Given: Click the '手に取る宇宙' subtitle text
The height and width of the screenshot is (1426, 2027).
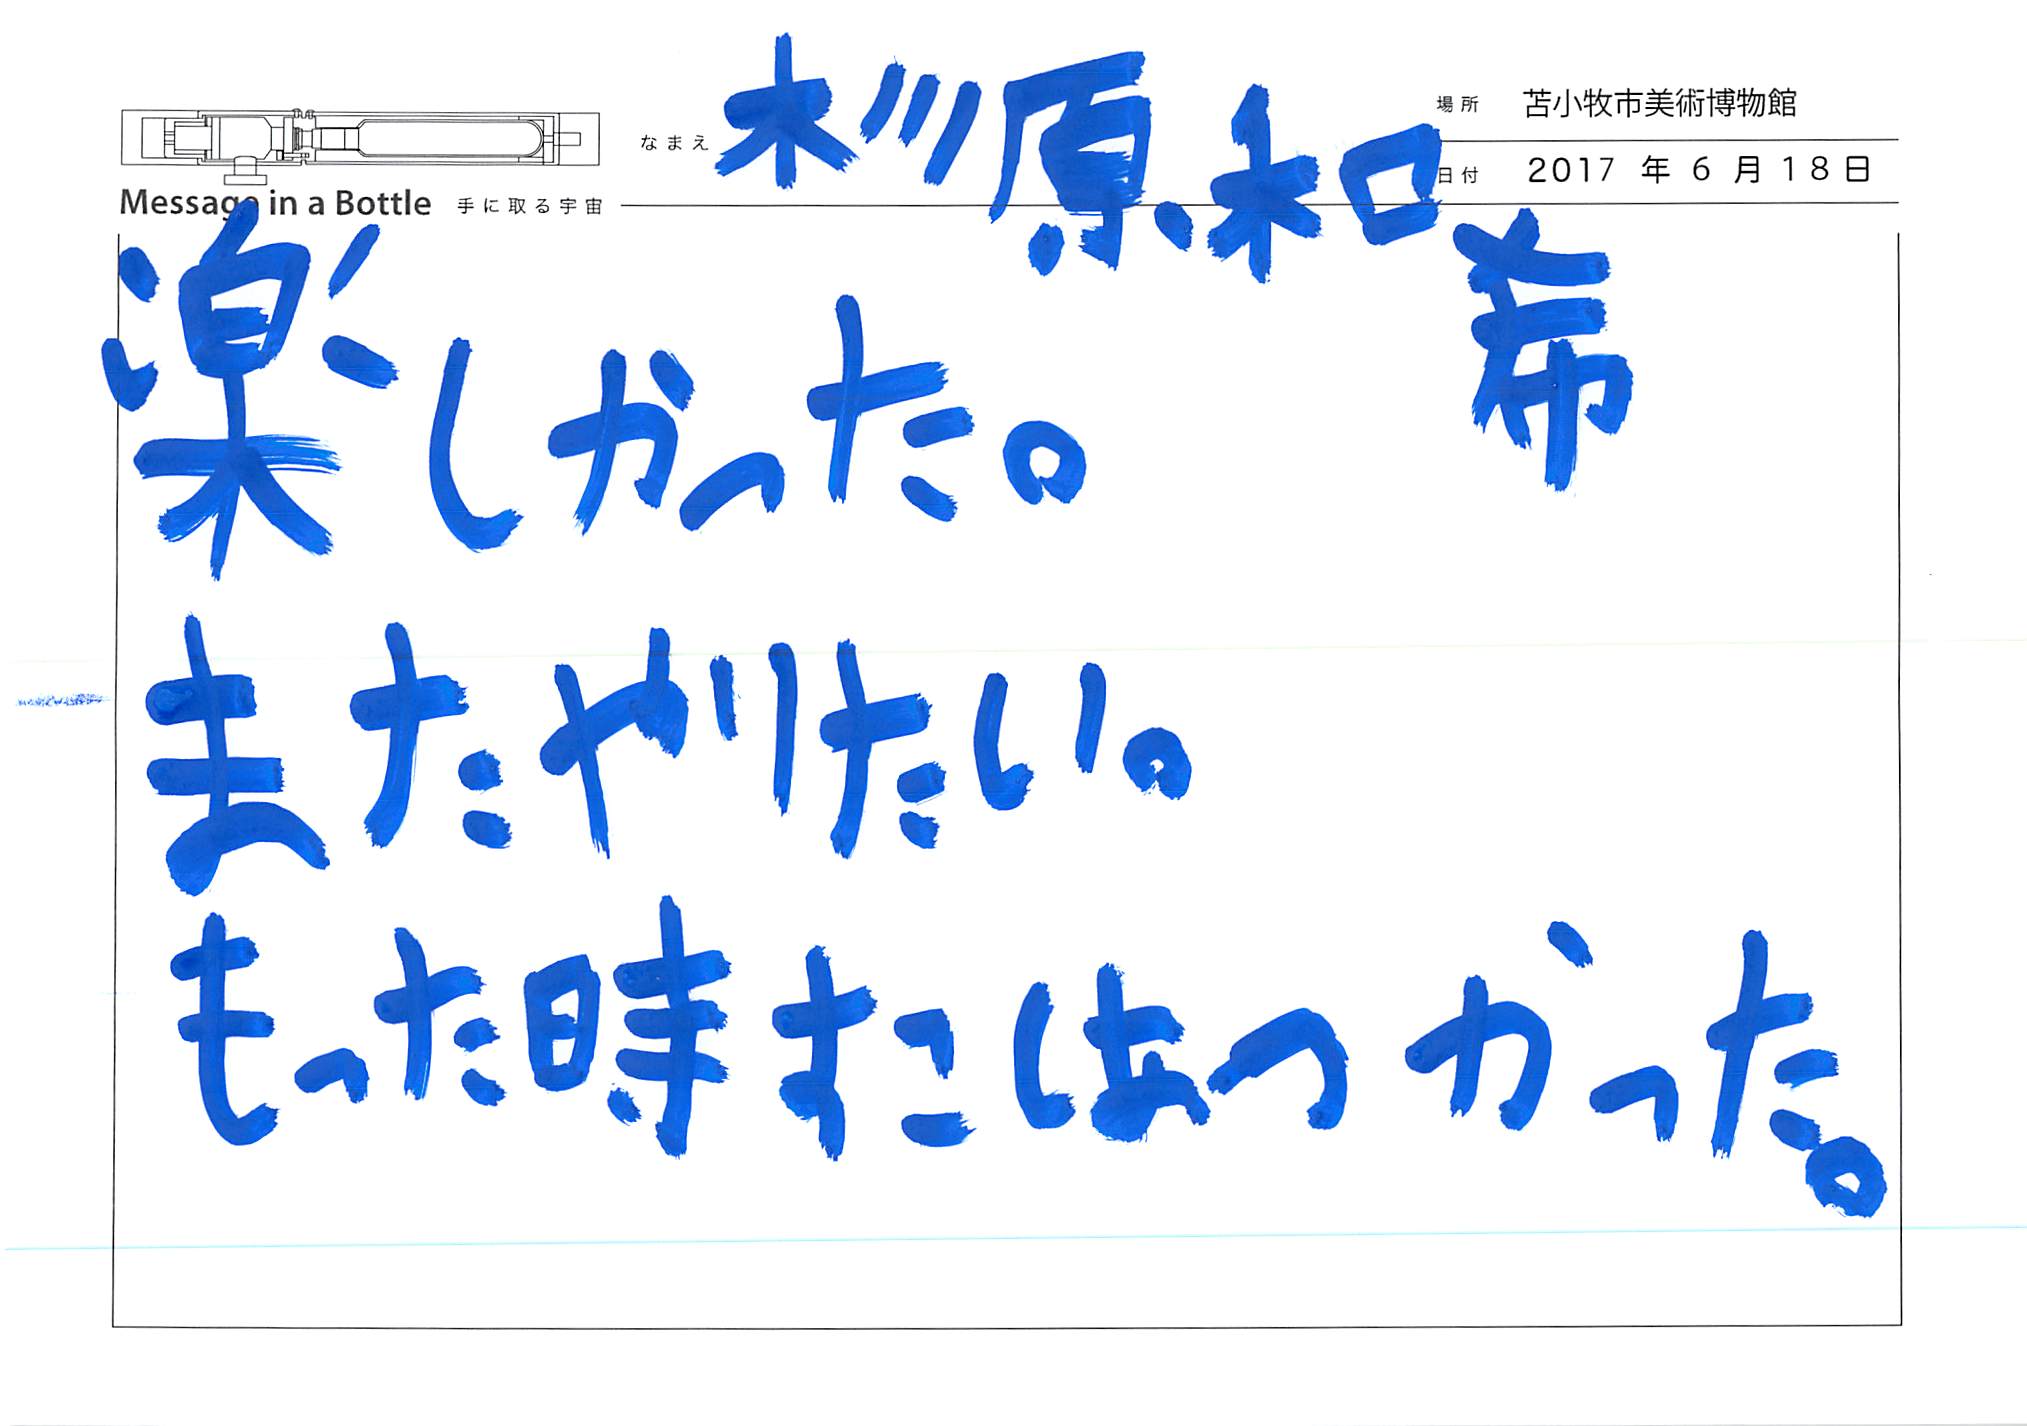Looking at the screenshot, I should (x=530, y=206).
